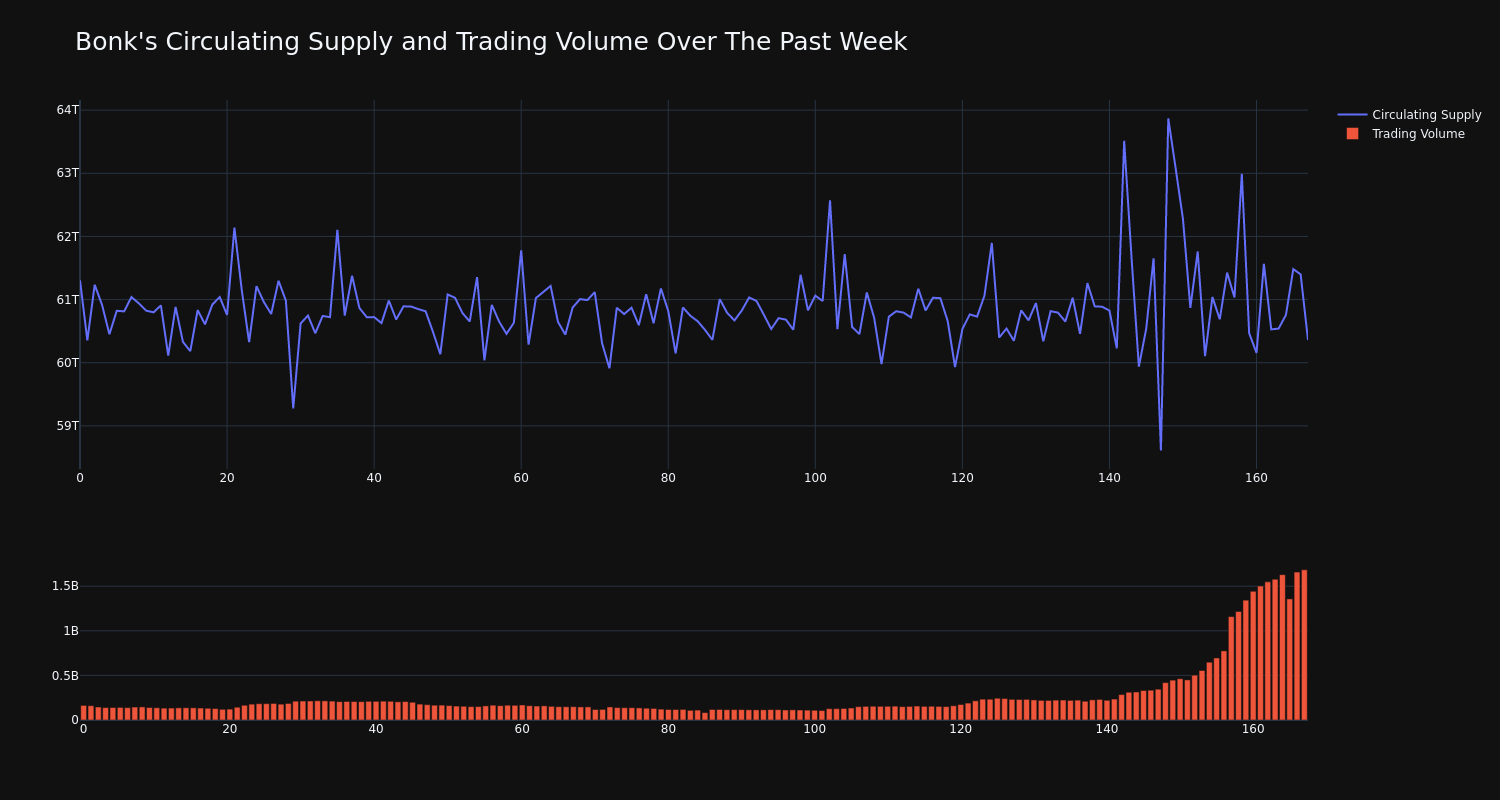Image resolution: width=1500 pixels, height=800 pixels.
Task: Click the 60T y-axis label
Action: [68, 363]
